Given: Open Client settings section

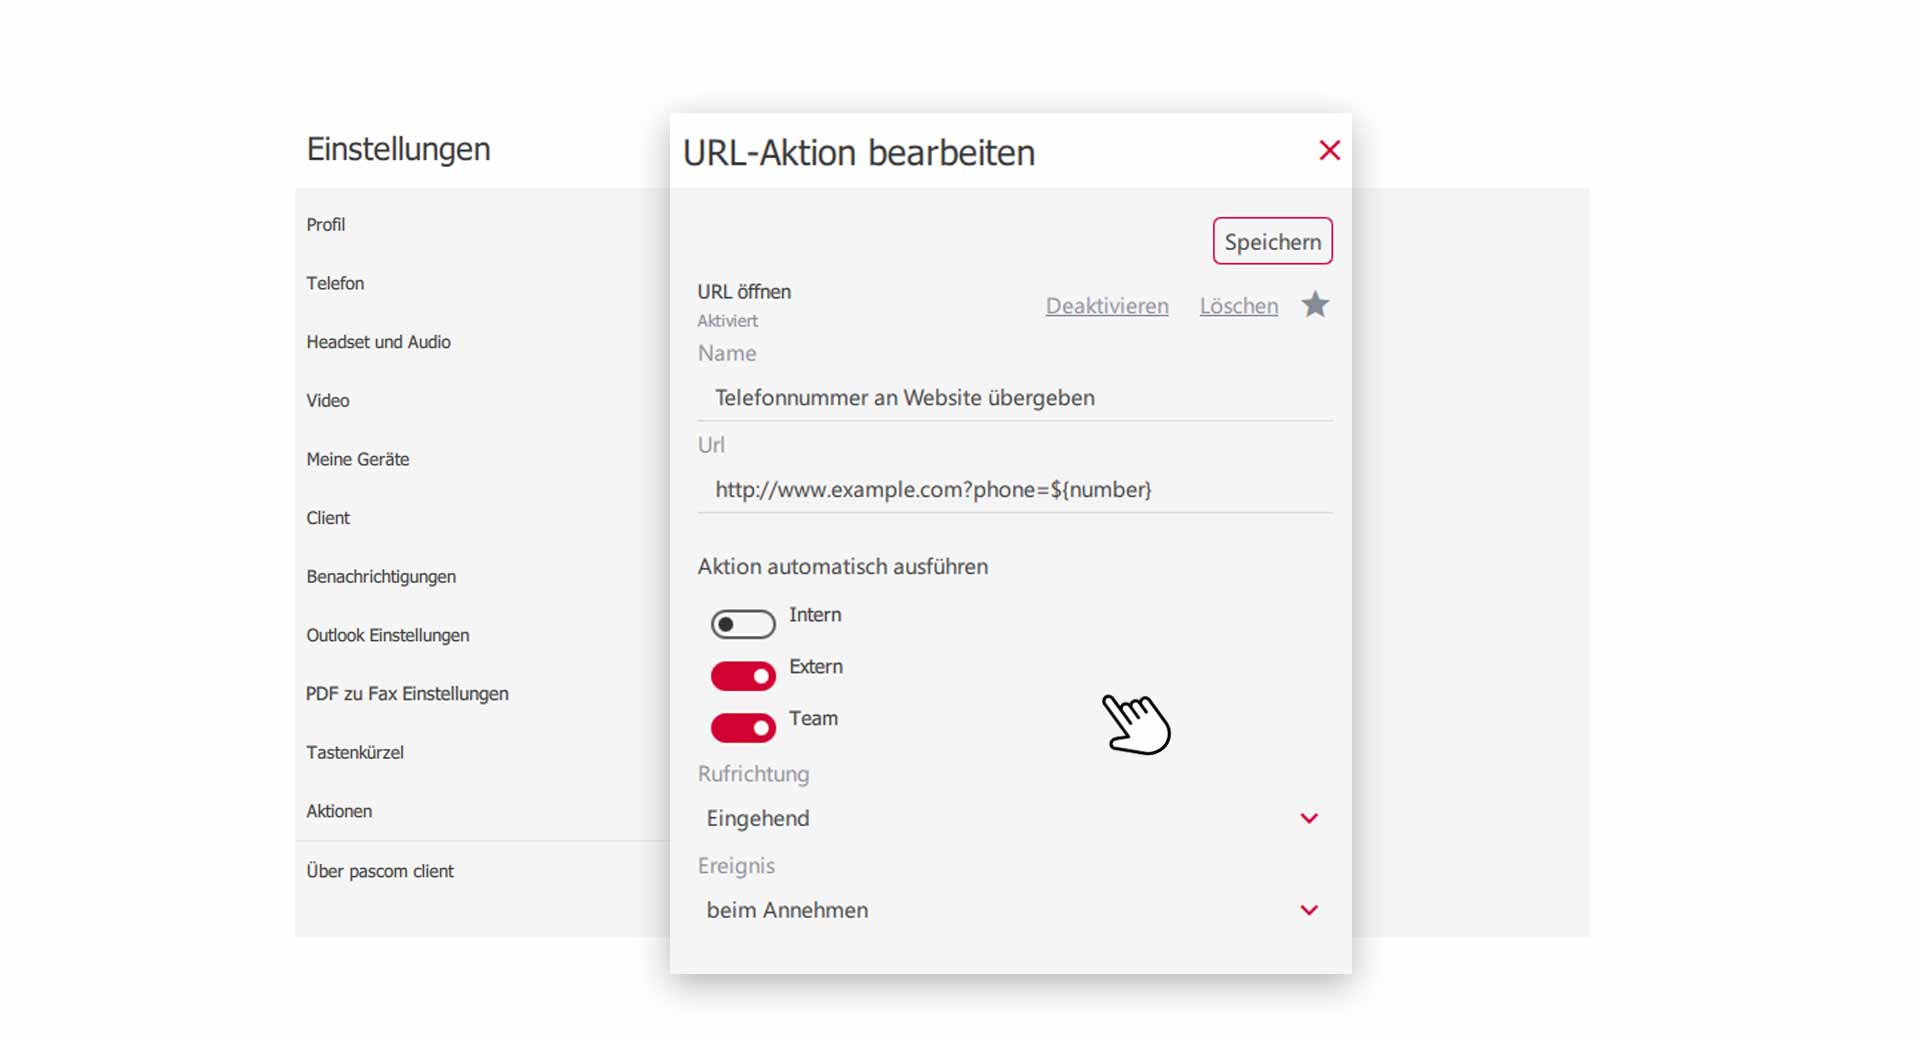Looking at the screenshot, I should 328,518.
